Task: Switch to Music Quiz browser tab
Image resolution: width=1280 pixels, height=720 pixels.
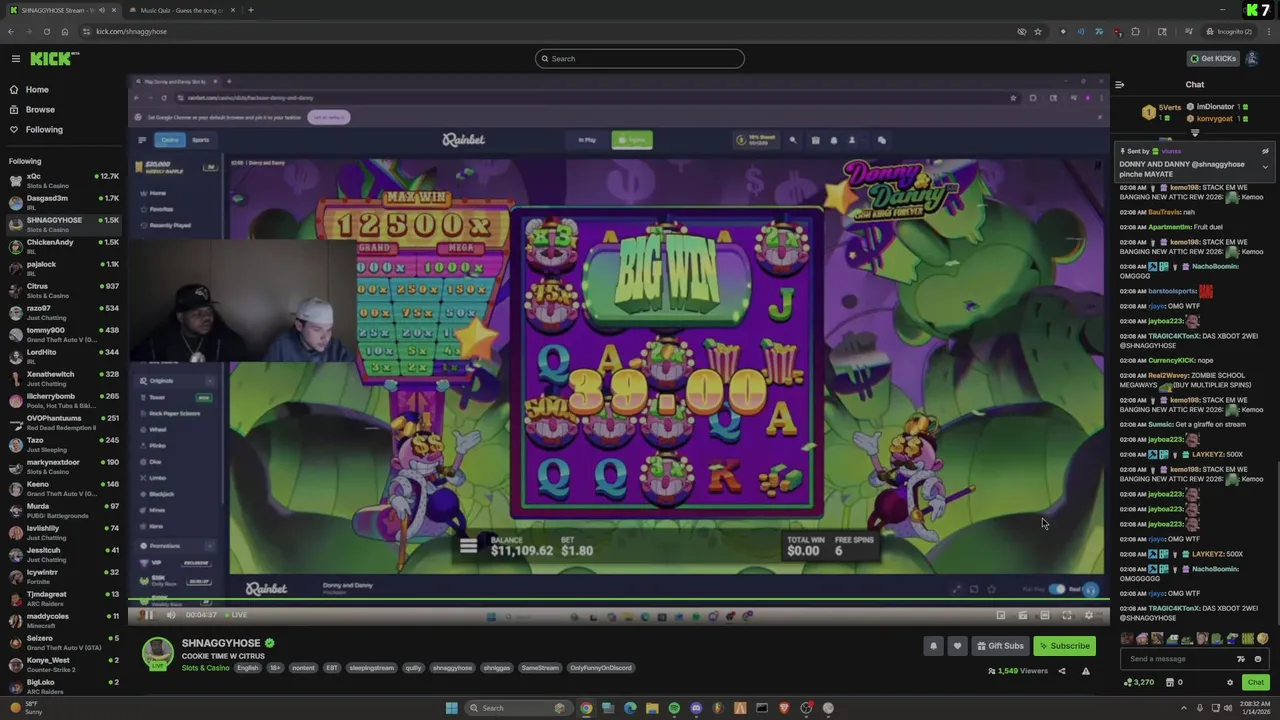Action: point(183,10)
